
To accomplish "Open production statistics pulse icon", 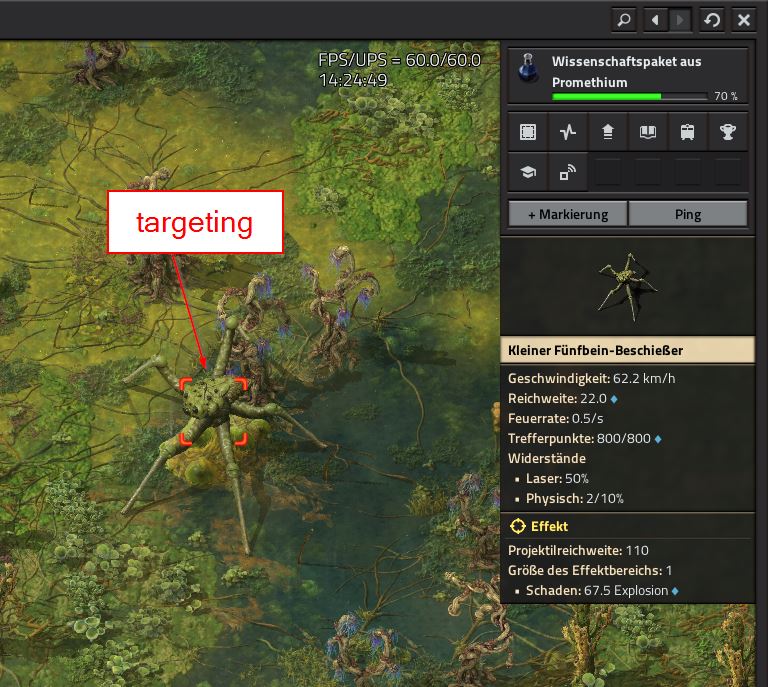I will coord(568,132).
